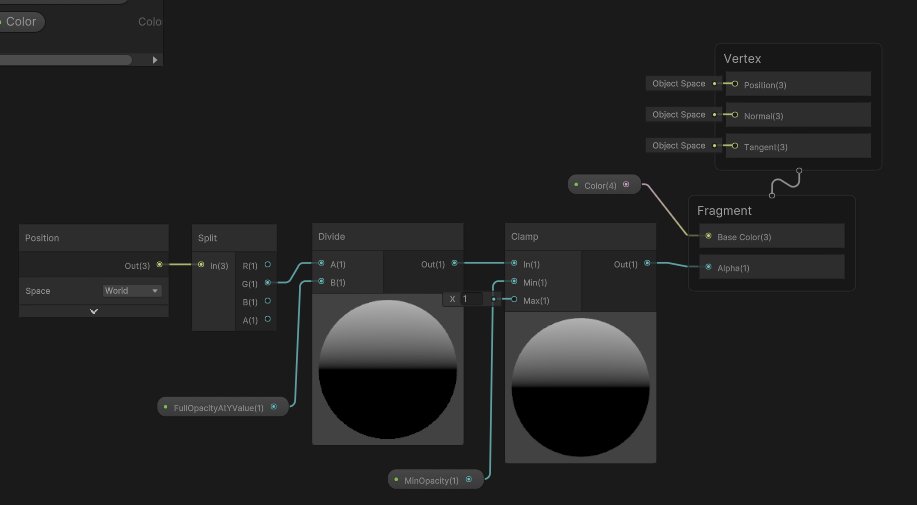The width and height of the screenshot is (917, 505).
Task: Click the Object Space label beside Normal(3)
Action: tap(678, 115)
